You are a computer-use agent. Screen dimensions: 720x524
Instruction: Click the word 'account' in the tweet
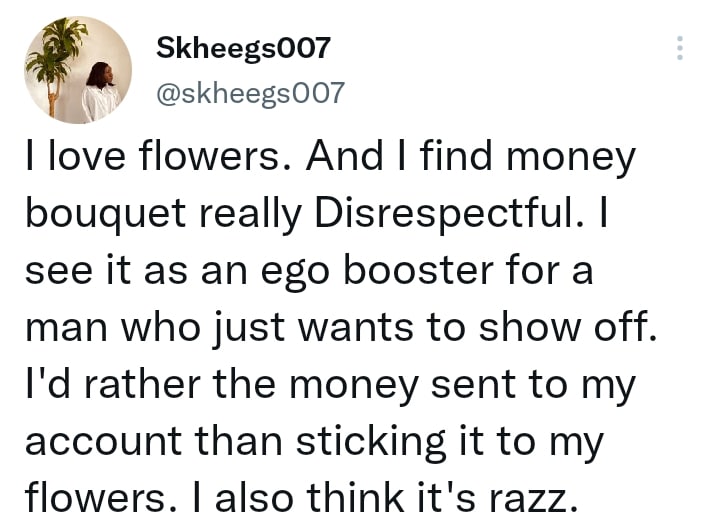tap(104, 441)
